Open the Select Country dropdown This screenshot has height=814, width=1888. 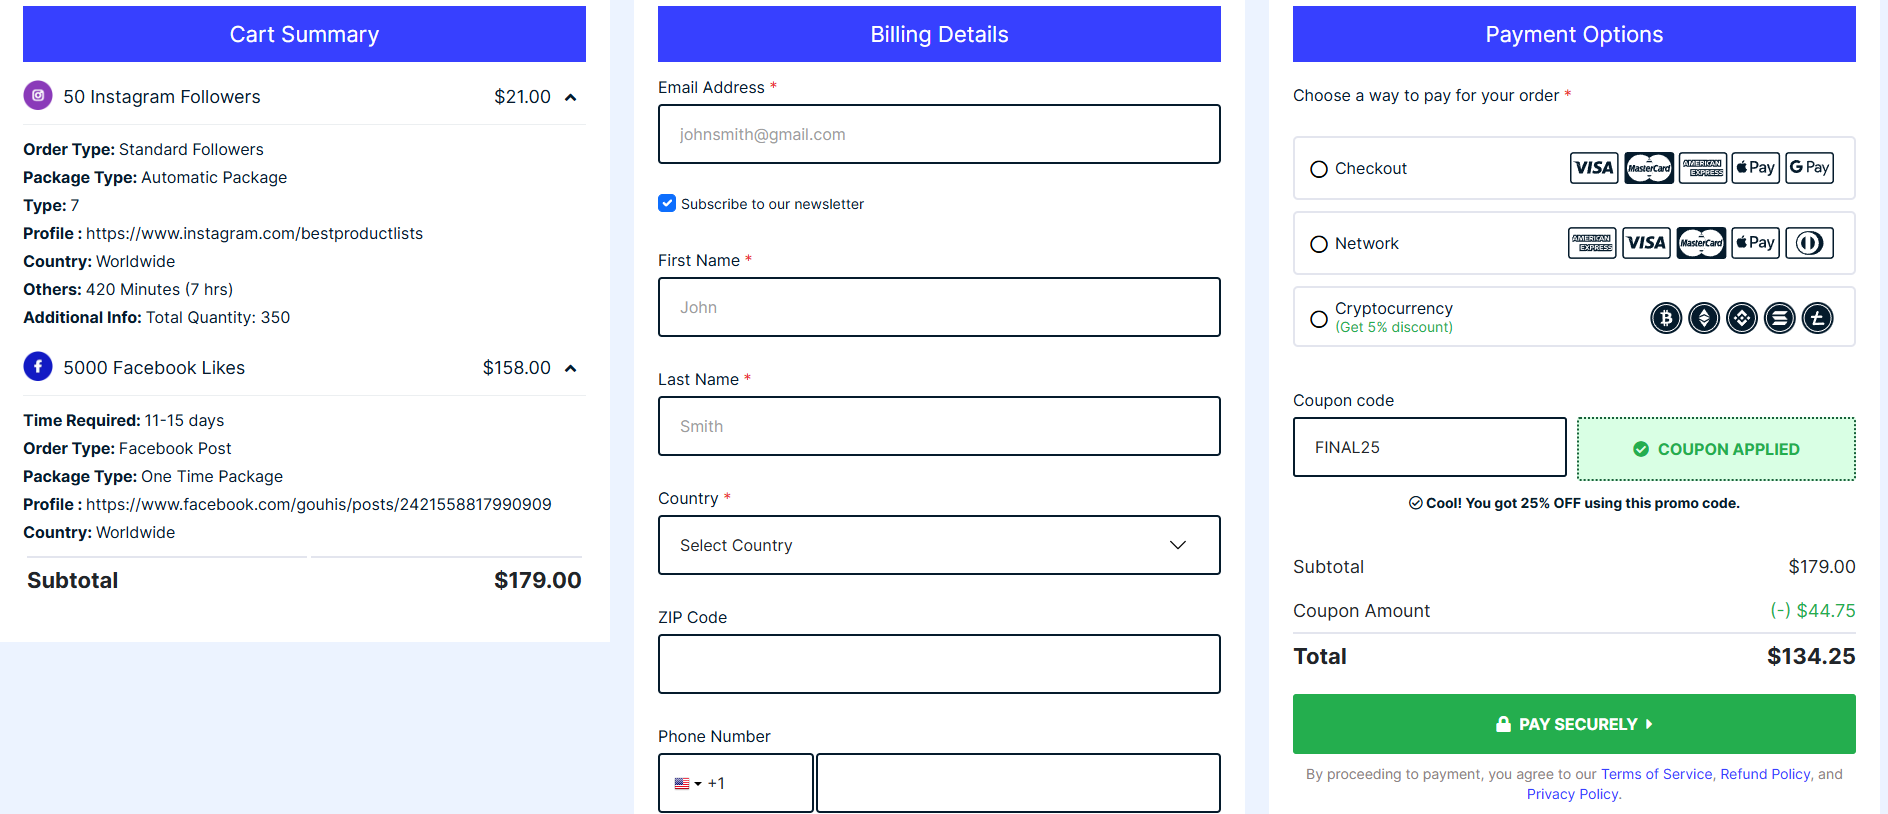(x=939, y=545)
